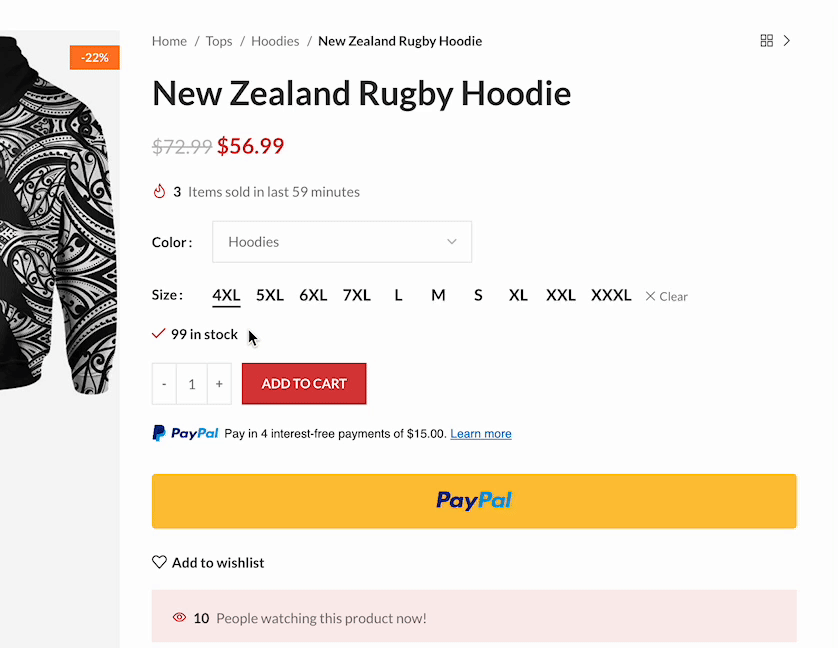This screenshot has width=838, height=648.
Task: Click the yellow PayPal checkout button
Action: [x=474, y=501]
